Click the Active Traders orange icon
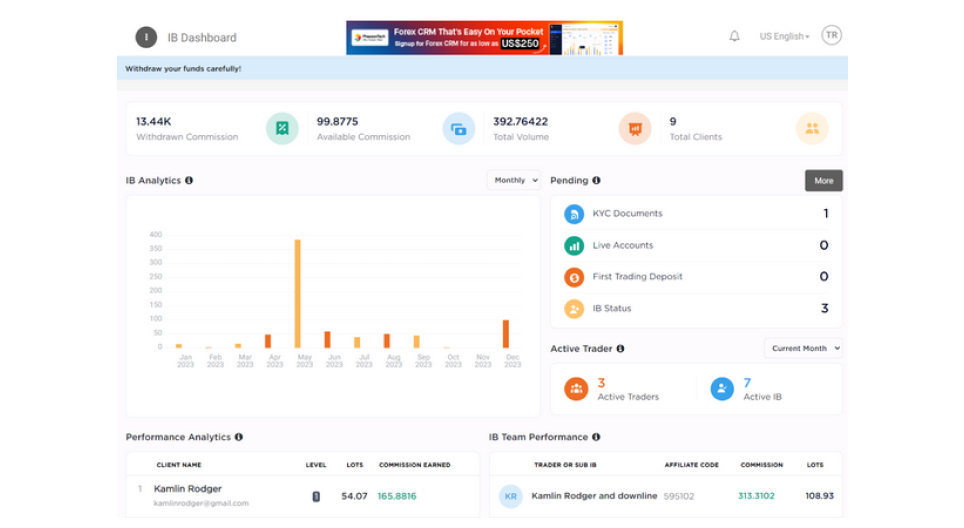 [575, 389]
